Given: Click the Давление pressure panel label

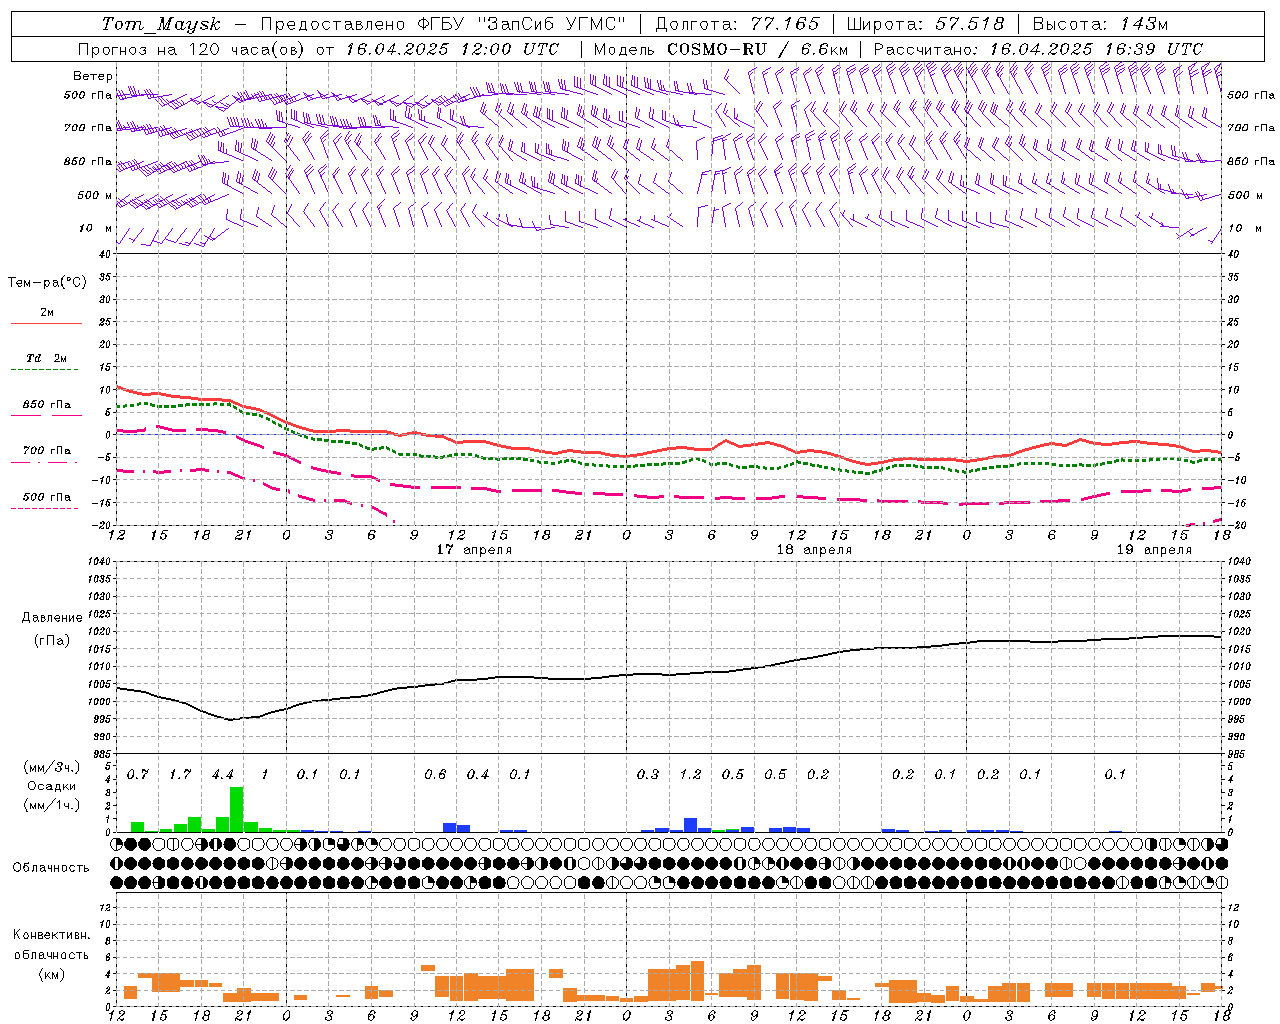Looking at the screenshot, I should pyautogui.click(x=52, y=618).
